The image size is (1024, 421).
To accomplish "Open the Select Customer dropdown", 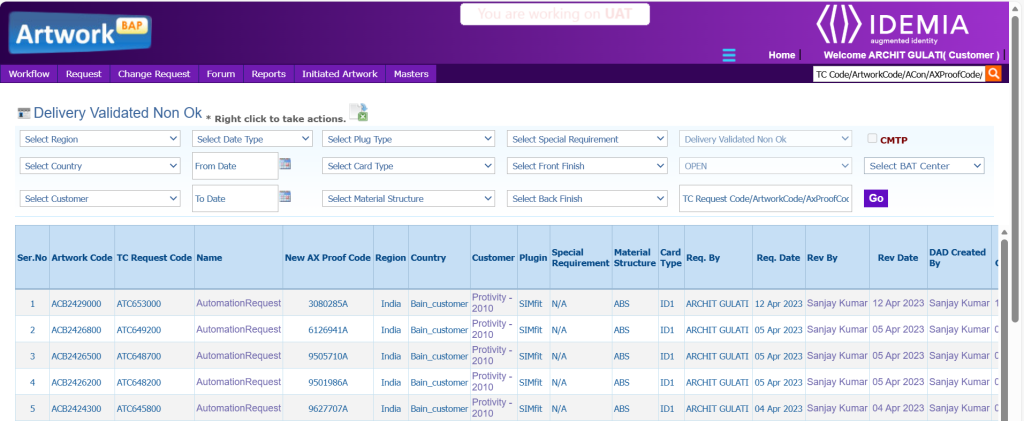I will click(100, 199).
